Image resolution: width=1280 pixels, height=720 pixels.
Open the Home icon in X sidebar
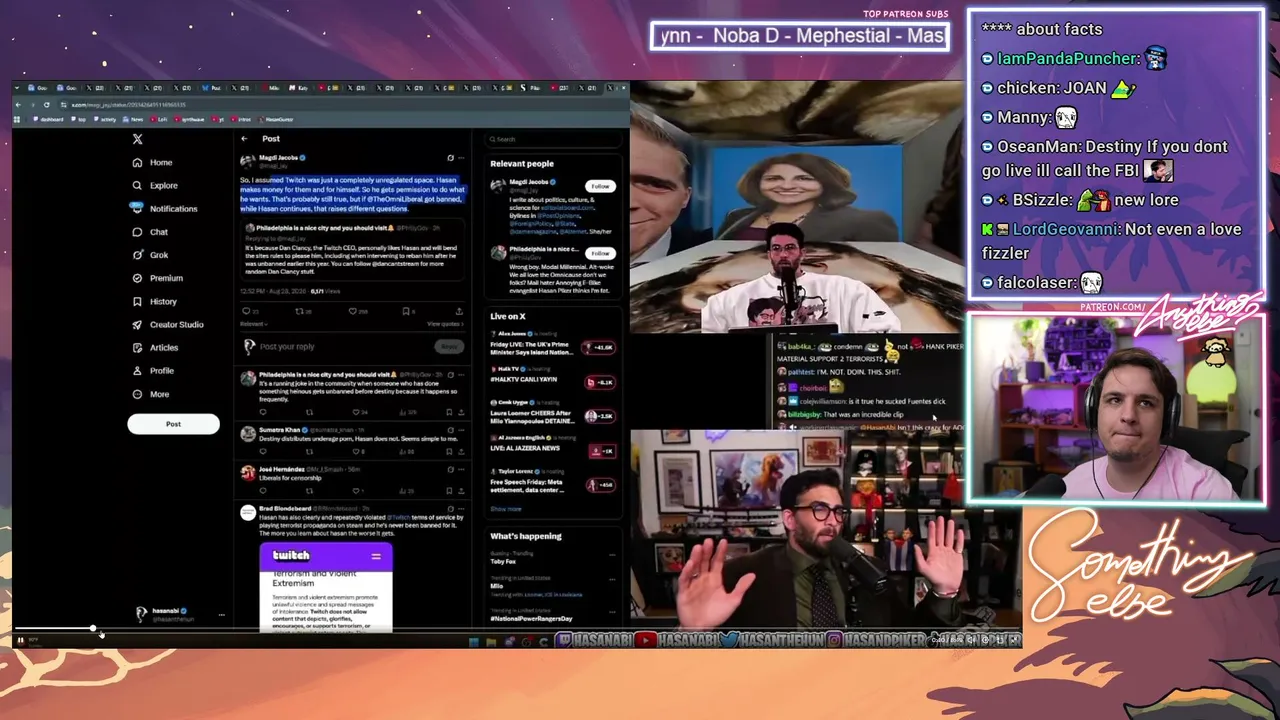pos(137,162)
